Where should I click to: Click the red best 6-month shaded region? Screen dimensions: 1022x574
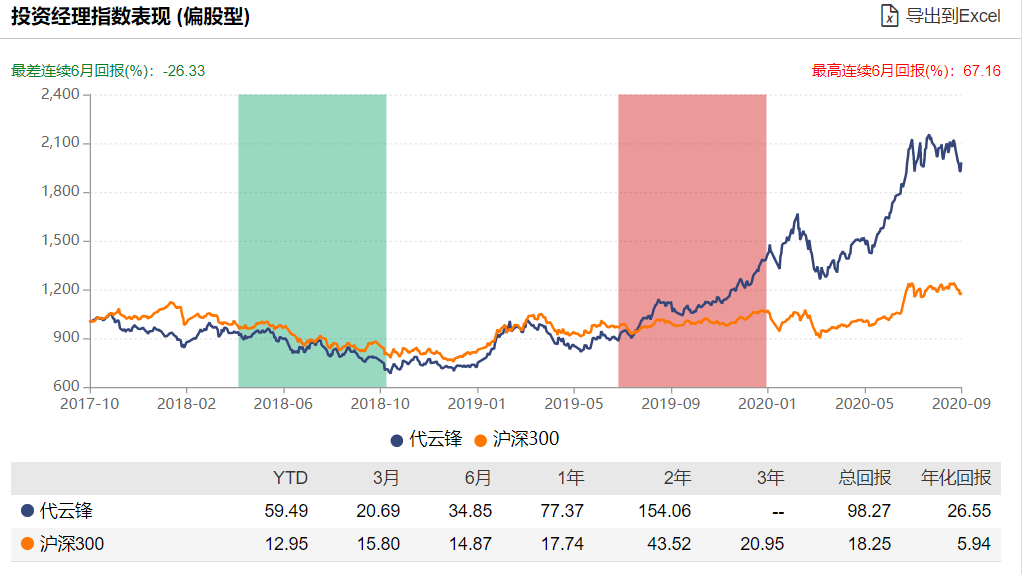(x=692, y=241)
